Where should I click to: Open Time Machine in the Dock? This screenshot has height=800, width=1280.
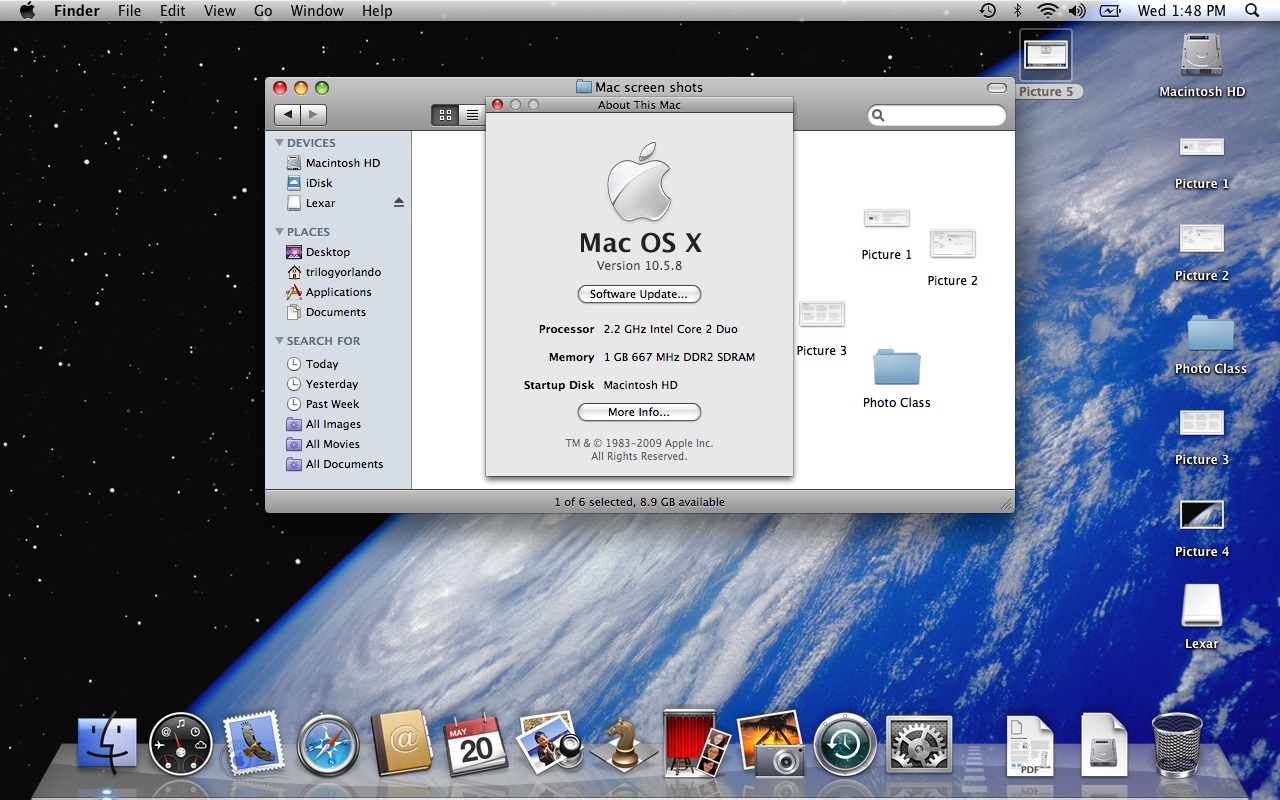[845, 745]
